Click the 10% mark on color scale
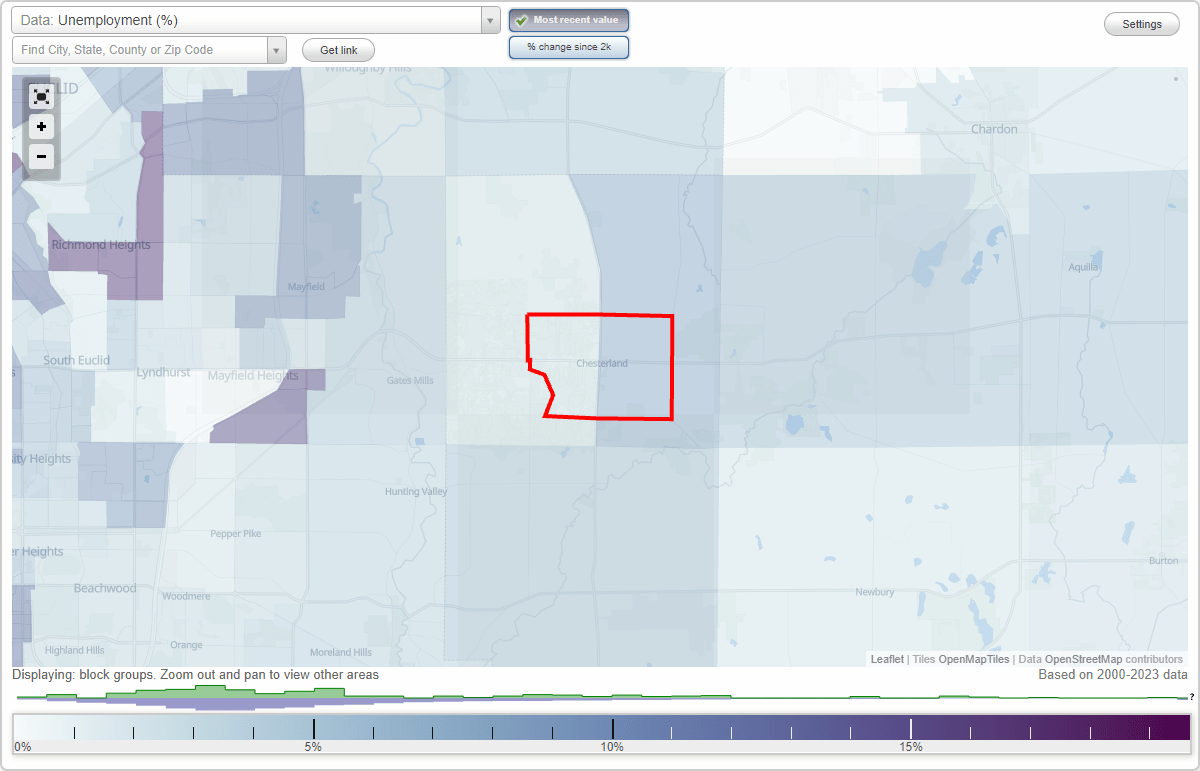This screenshot has height=771, width=1200. click(612, 747)
